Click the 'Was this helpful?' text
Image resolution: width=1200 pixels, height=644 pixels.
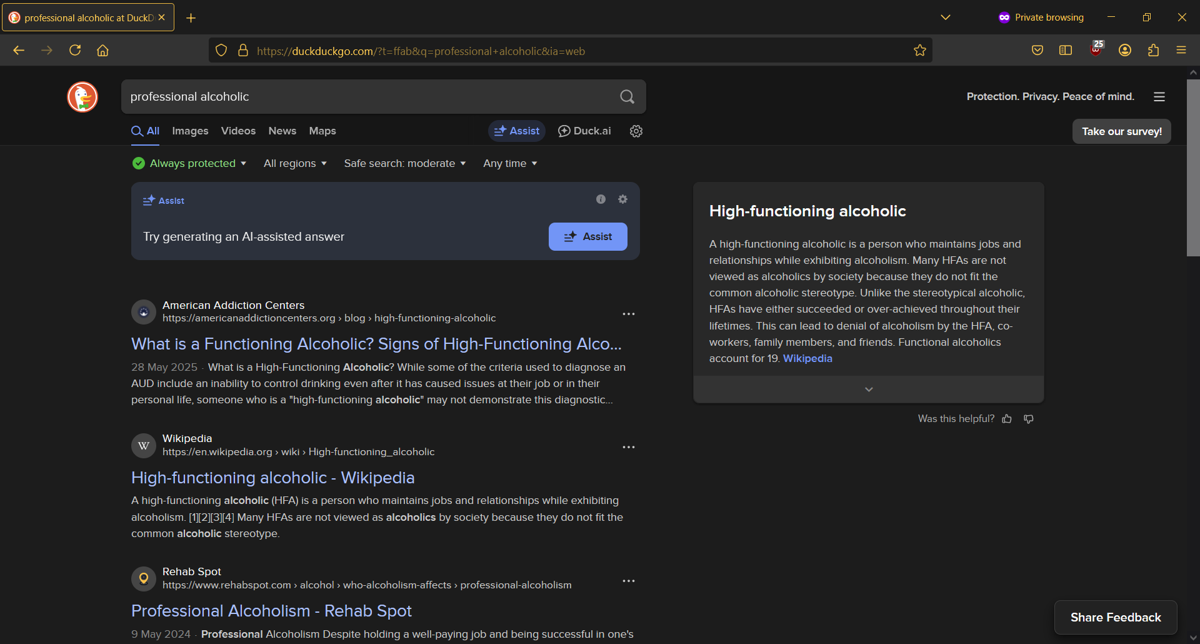click(x=956, y=419)
